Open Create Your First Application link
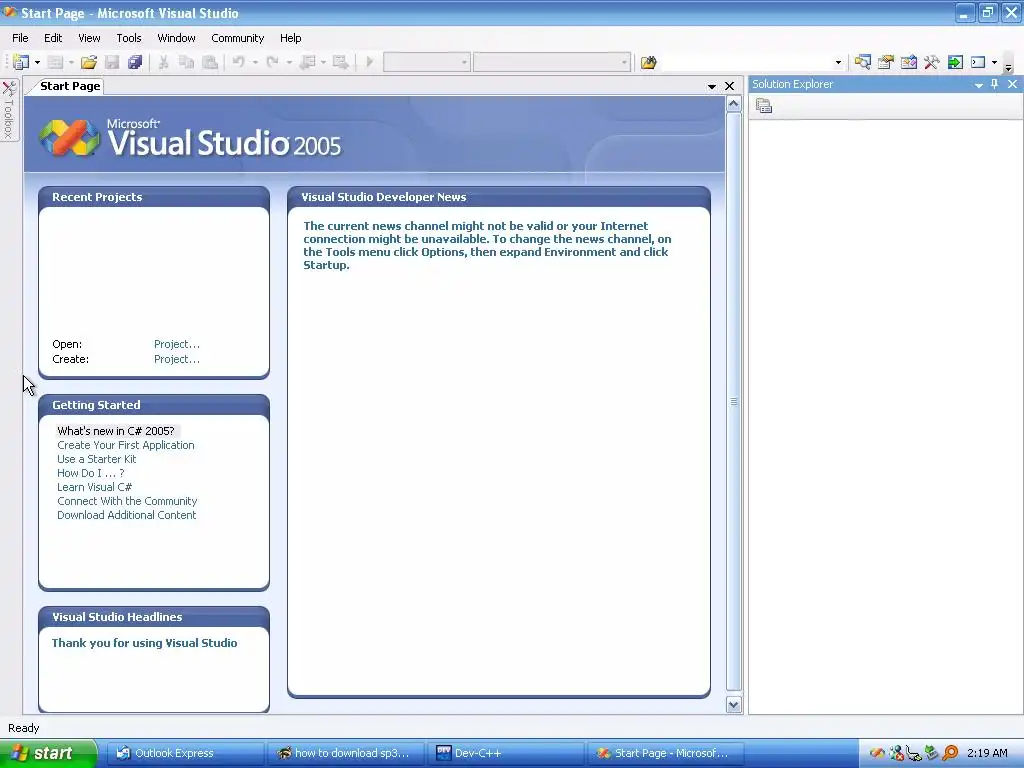 pos(125,445)
